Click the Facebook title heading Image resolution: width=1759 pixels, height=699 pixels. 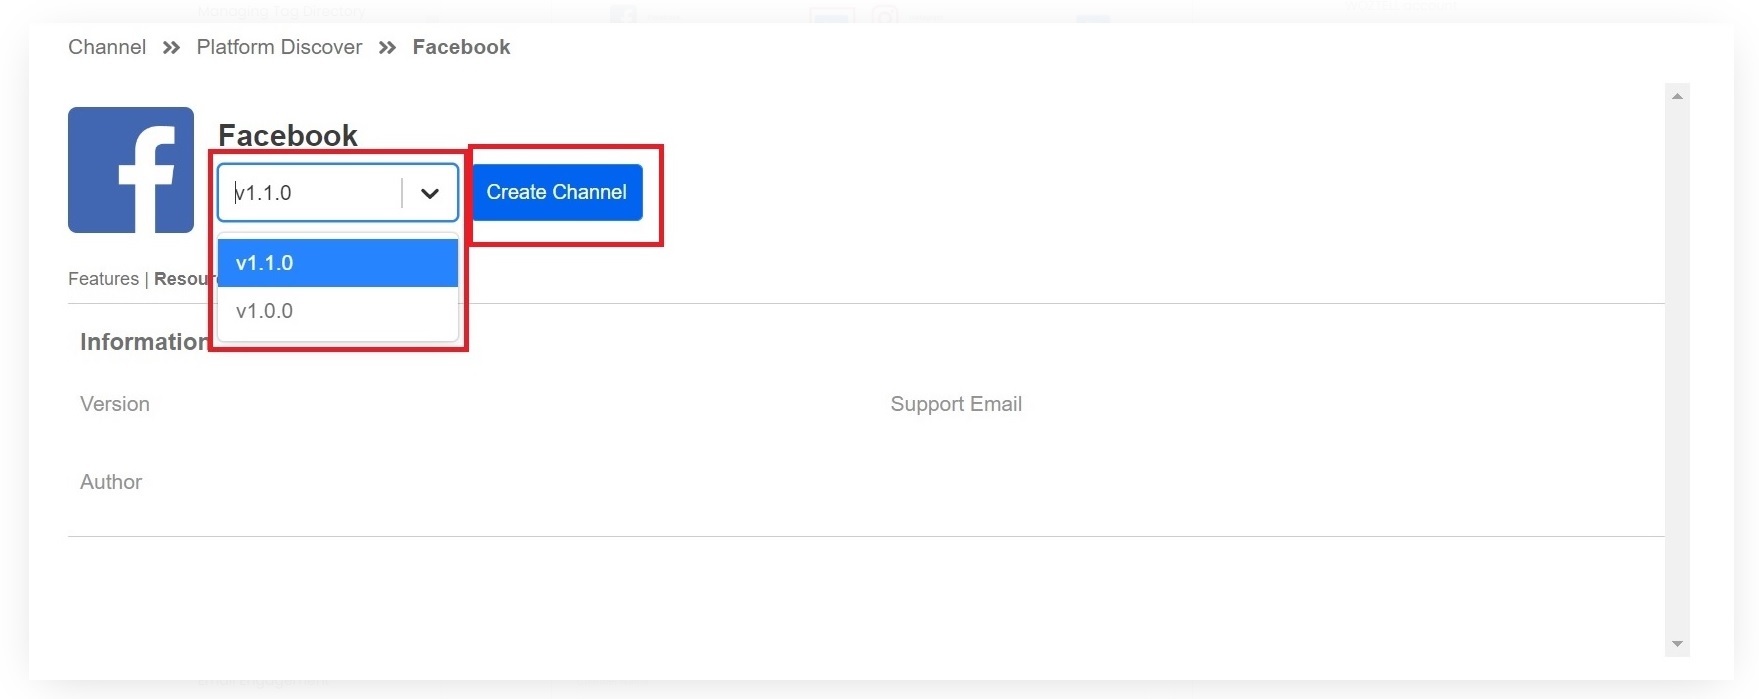click(288, 135)
